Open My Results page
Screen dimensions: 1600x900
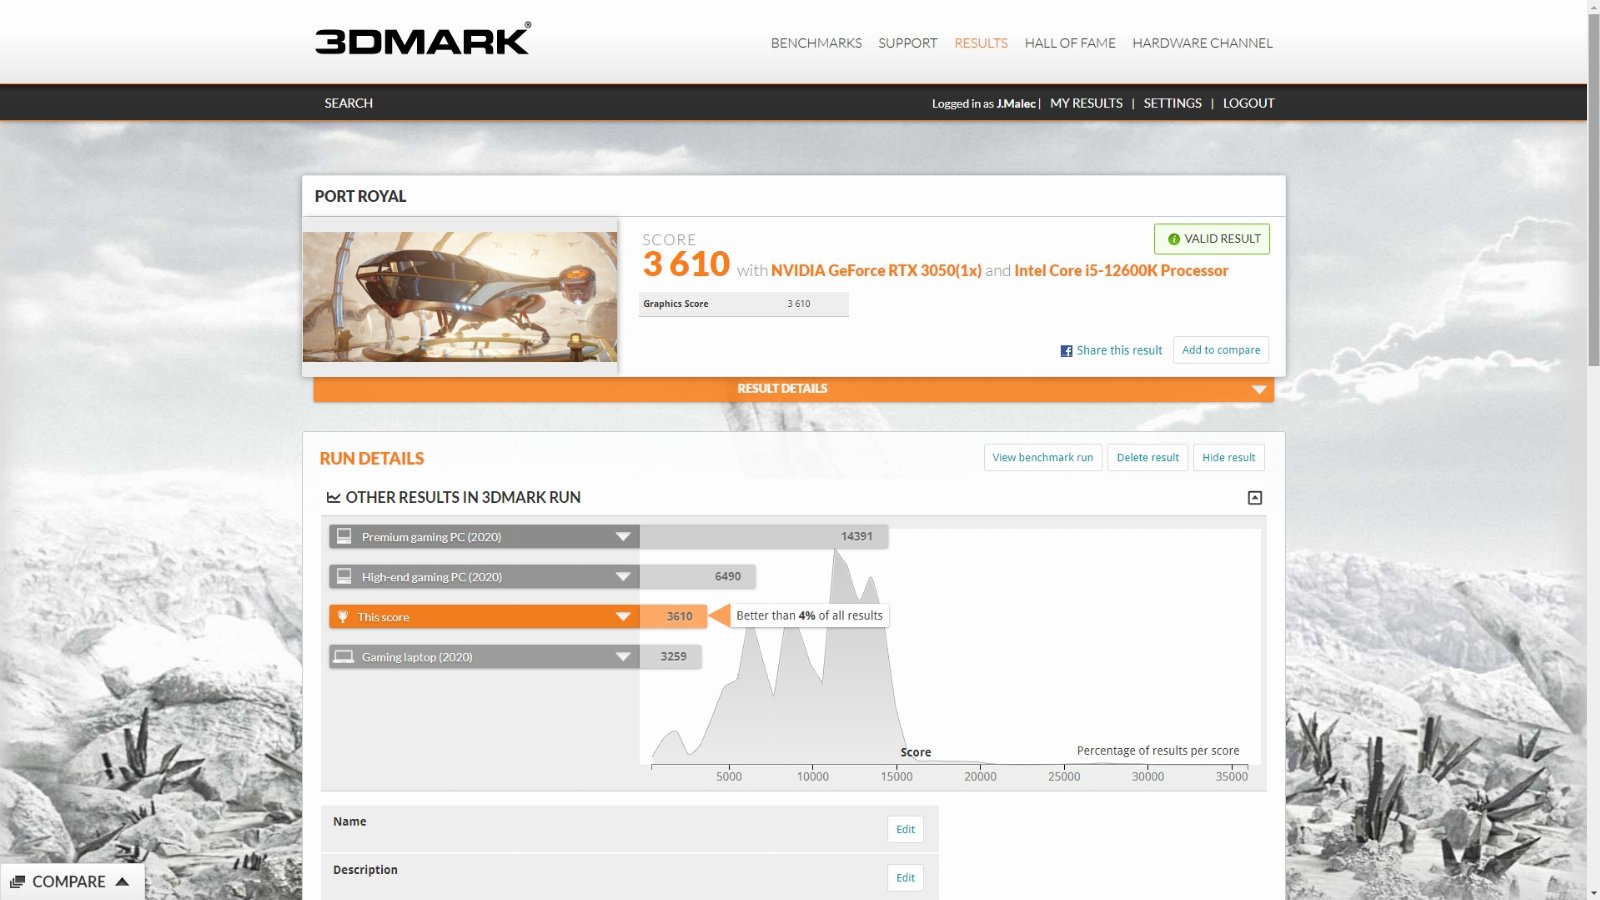1086,103
